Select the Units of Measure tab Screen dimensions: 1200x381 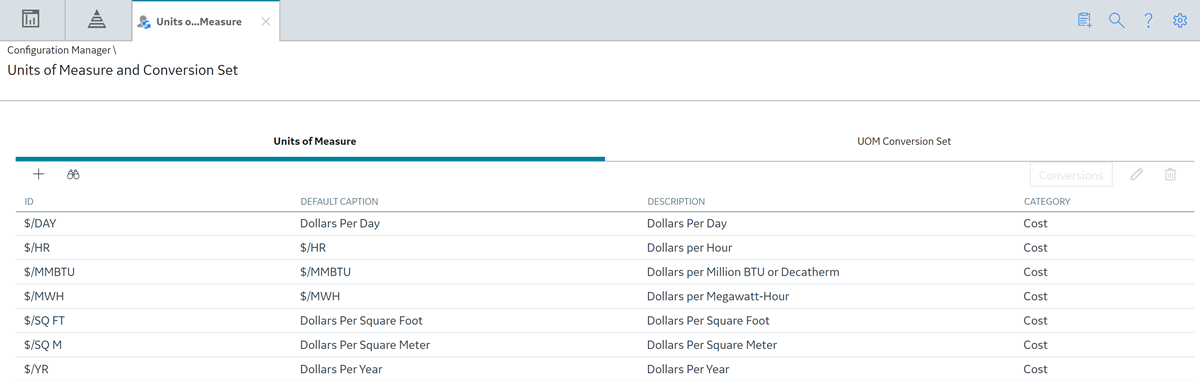[x=315, y=141]
